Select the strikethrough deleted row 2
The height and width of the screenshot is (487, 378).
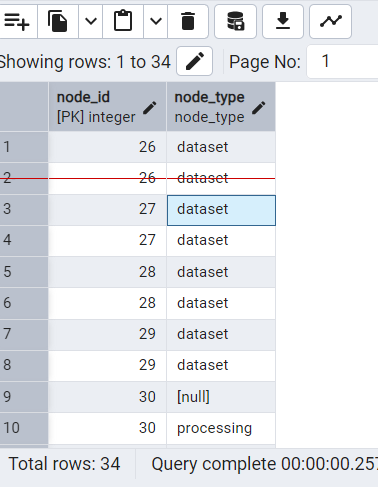point(137,178)
